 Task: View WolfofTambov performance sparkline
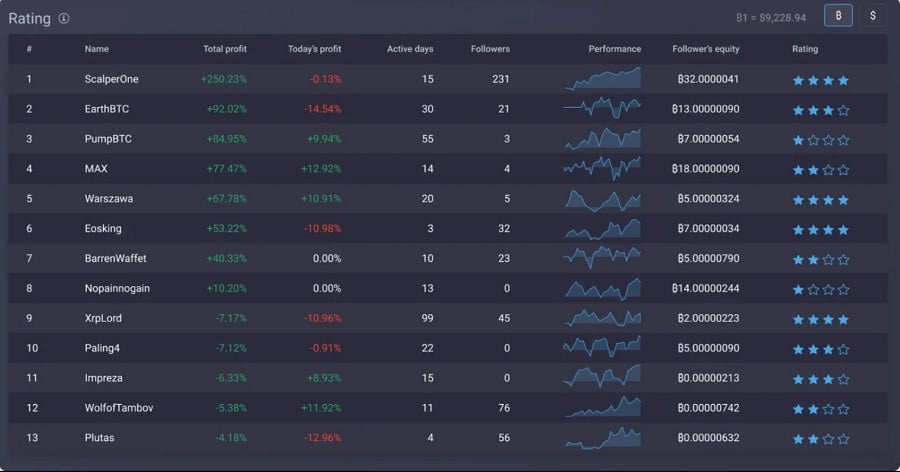pos(602,407)
